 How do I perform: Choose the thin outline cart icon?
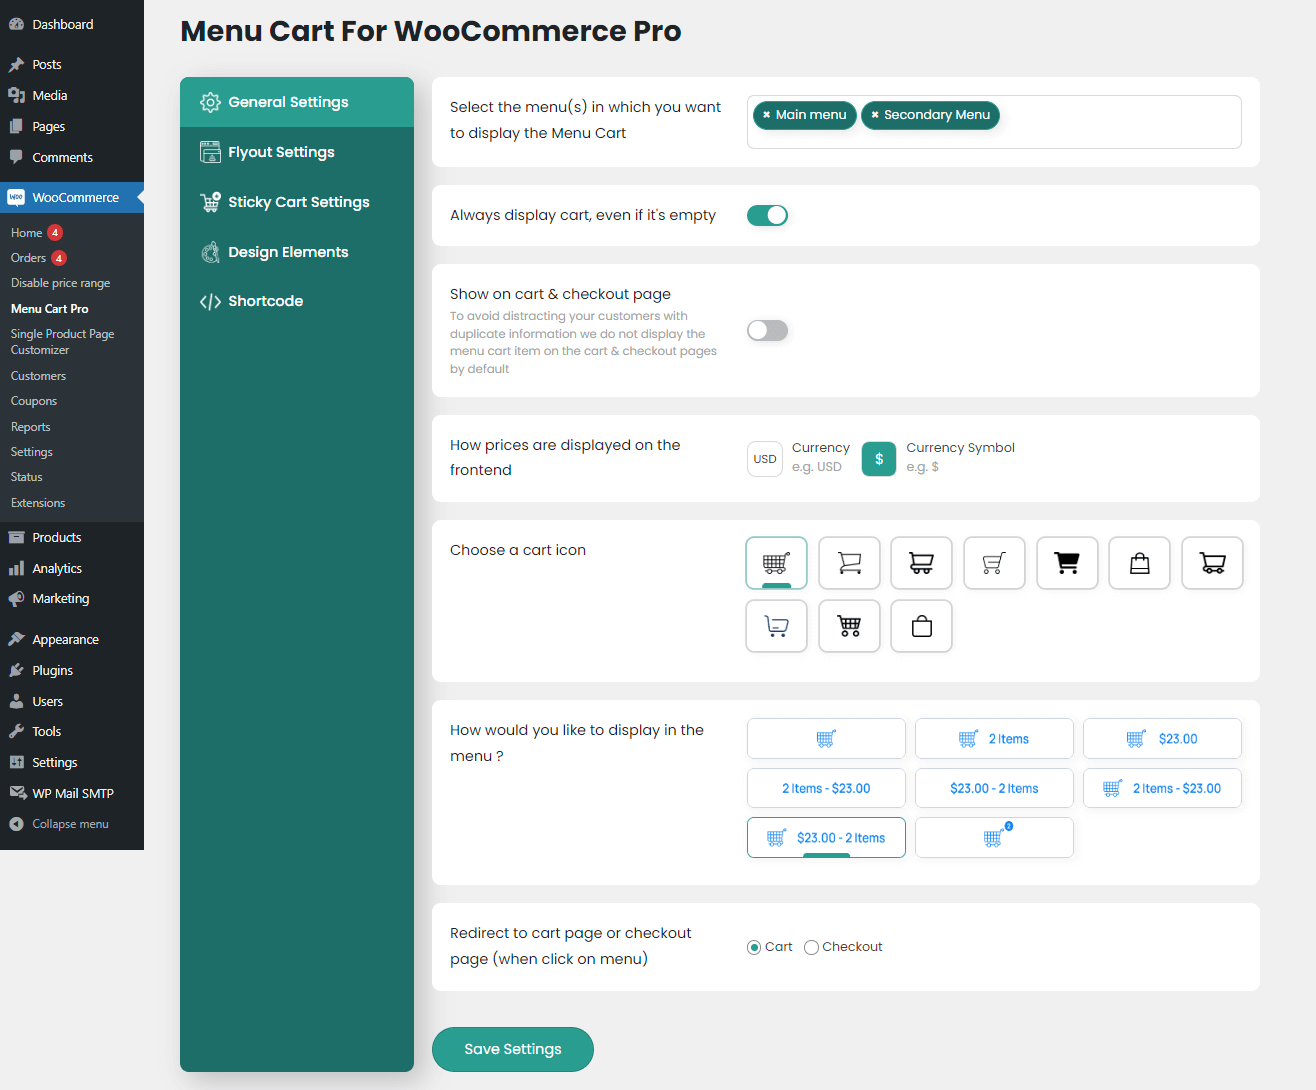[x=849, y=563]
